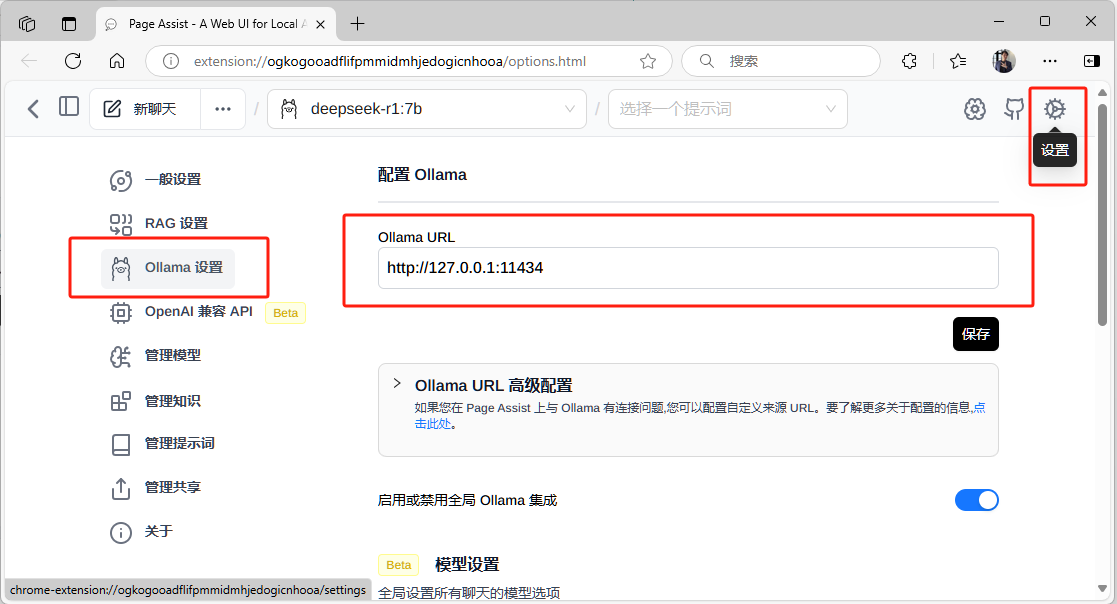Toggle the browser sidebar icon

click(1091, 61)
